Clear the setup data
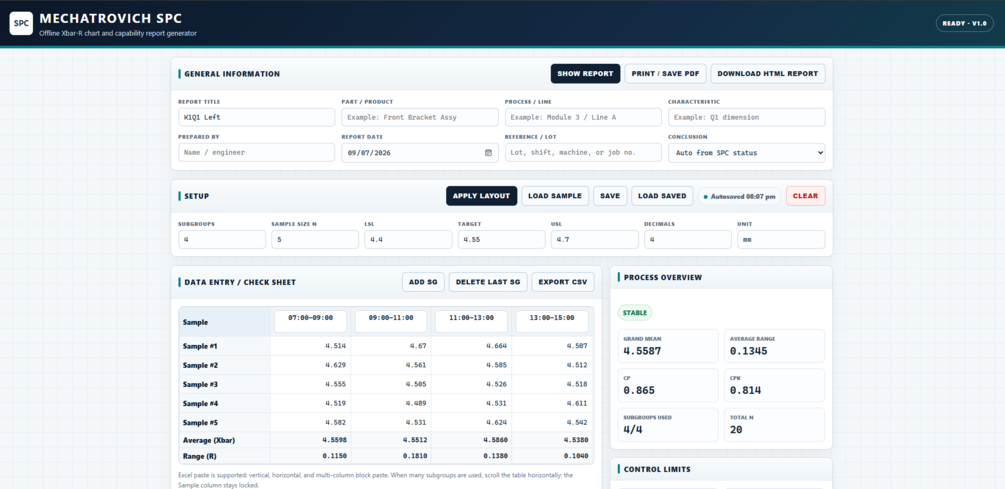1005x489 pixels. [806, 196]
